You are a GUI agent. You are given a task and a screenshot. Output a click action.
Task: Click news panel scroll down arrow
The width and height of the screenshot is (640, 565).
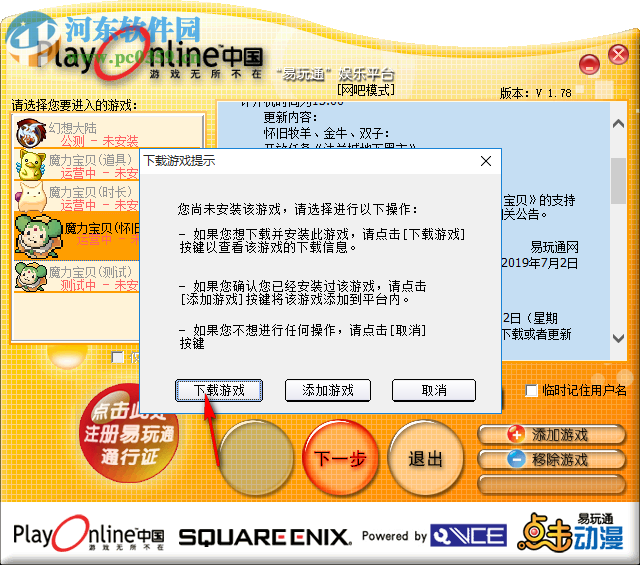pyautogui.click(x=618, y=338)
